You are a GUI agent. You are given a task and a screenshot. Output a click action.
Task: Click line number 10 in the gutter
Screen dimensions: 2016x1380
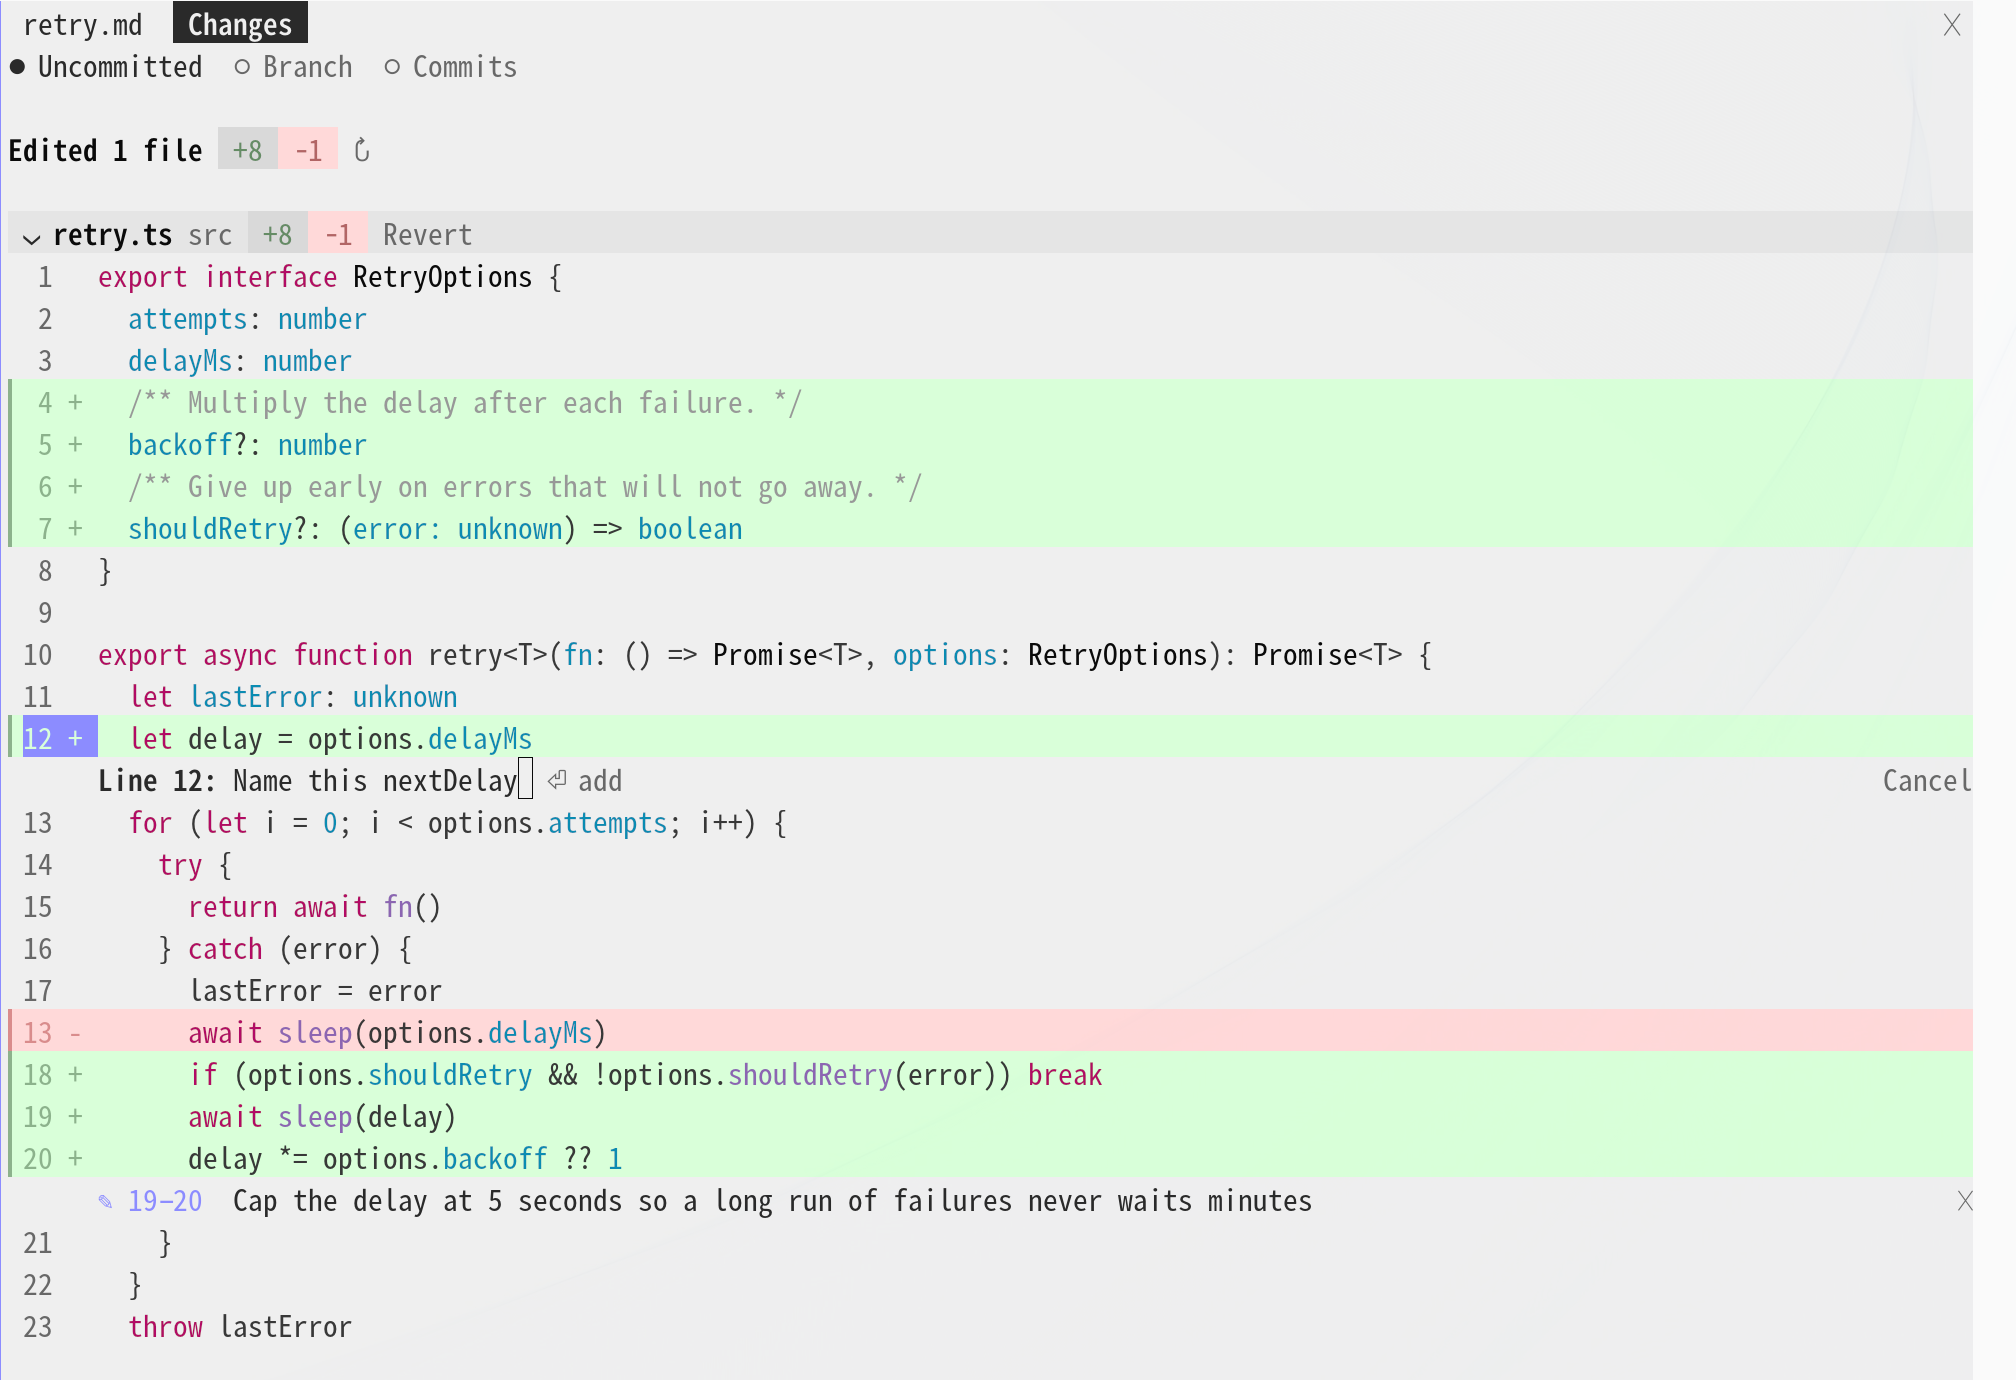[38, 655]
